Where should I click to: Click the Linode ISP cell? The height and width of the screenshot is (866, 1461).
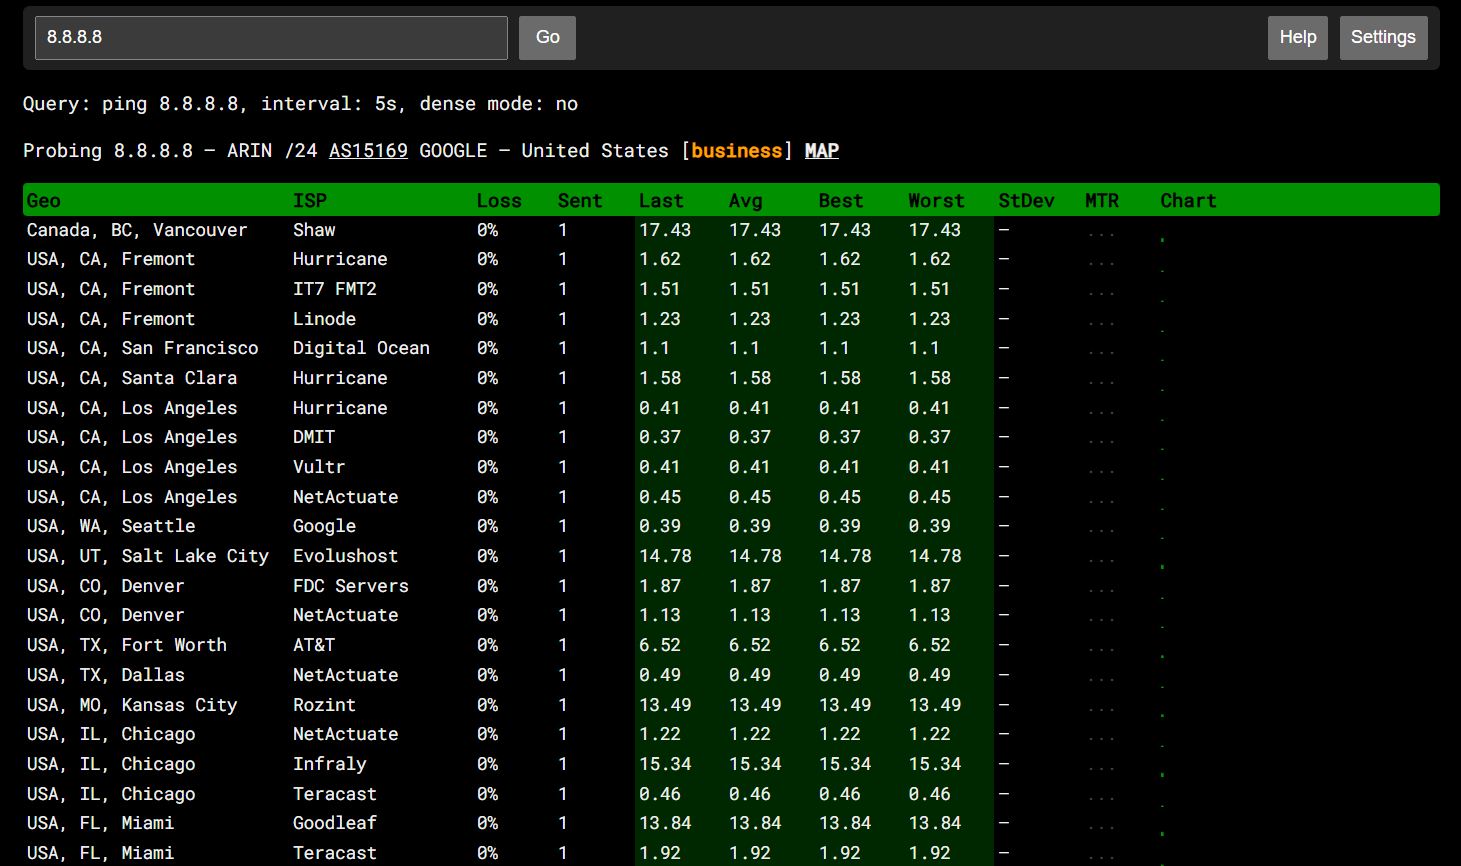click(x=324, y=319)
